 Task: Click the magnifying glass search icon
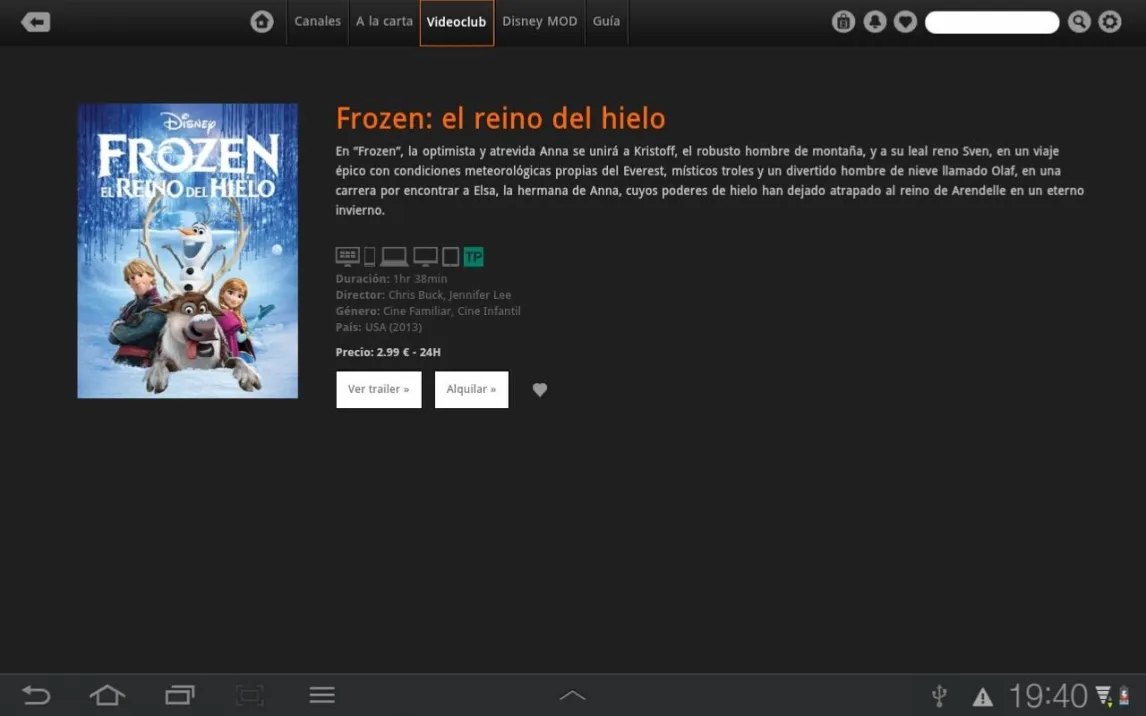click(x=1078, y=22)
